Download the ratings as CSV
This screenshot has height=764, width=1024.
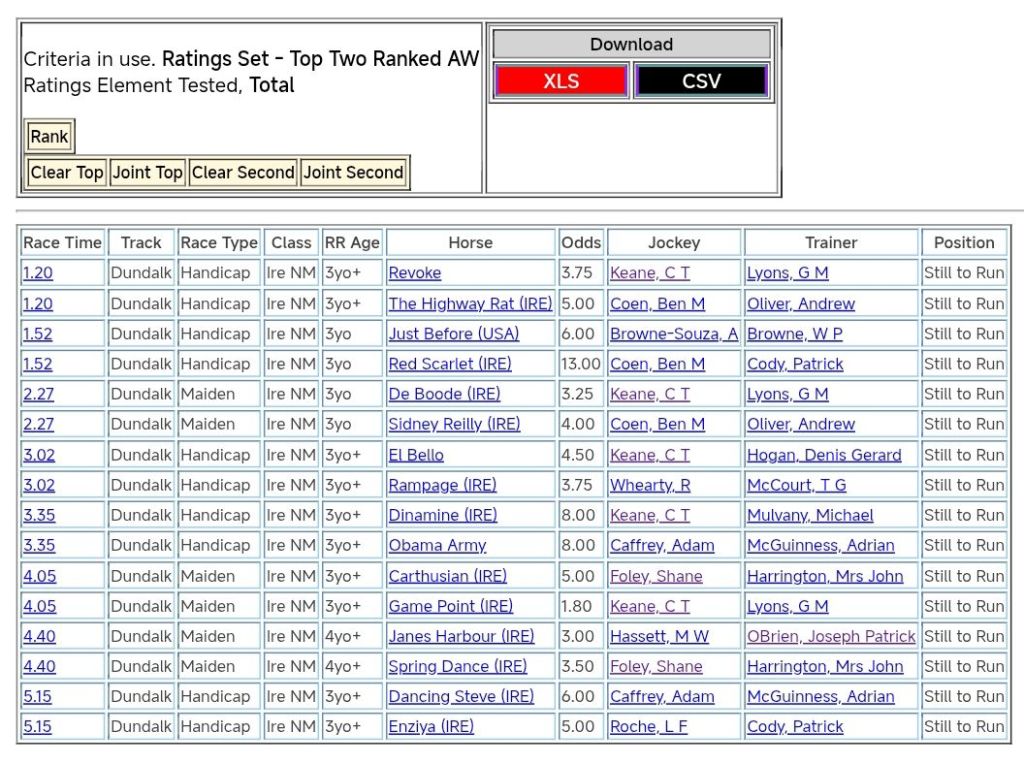(701, 81)
